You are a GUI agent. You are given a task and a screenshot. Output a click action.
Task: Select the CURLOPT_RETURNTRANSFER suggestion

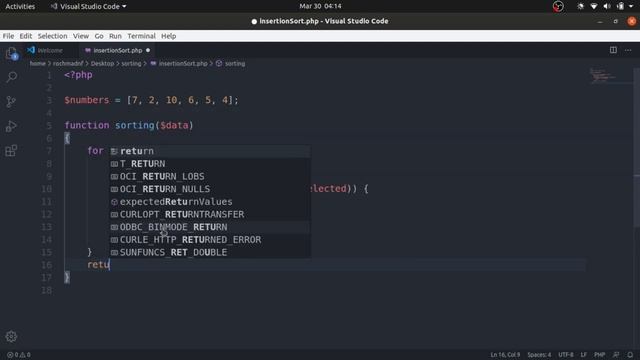coord(210,214)
